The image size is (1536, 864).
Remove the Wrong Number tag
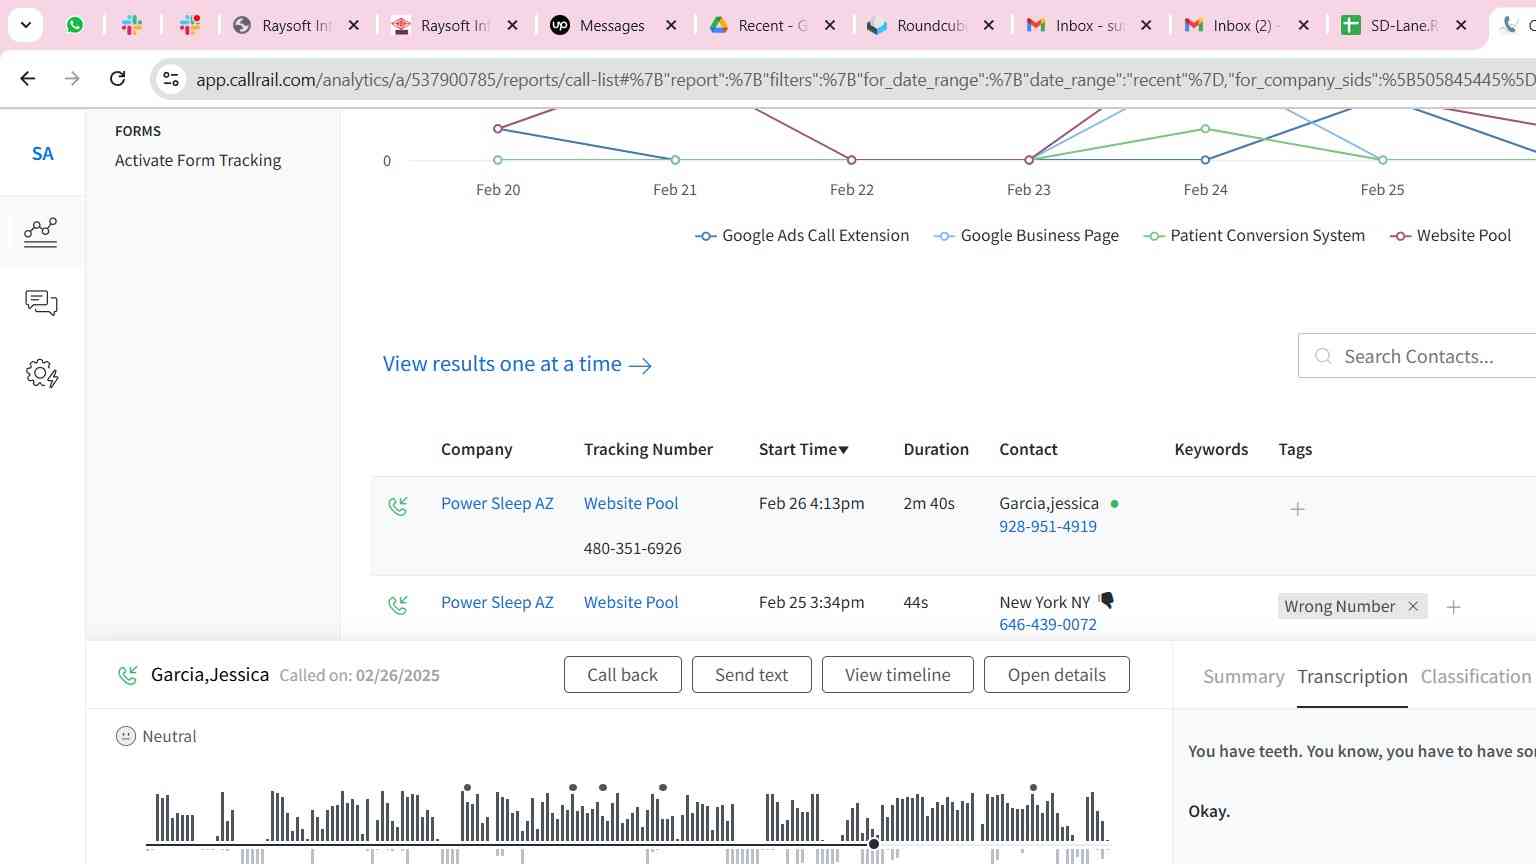pyautogui.click(x=1413, y=606)
